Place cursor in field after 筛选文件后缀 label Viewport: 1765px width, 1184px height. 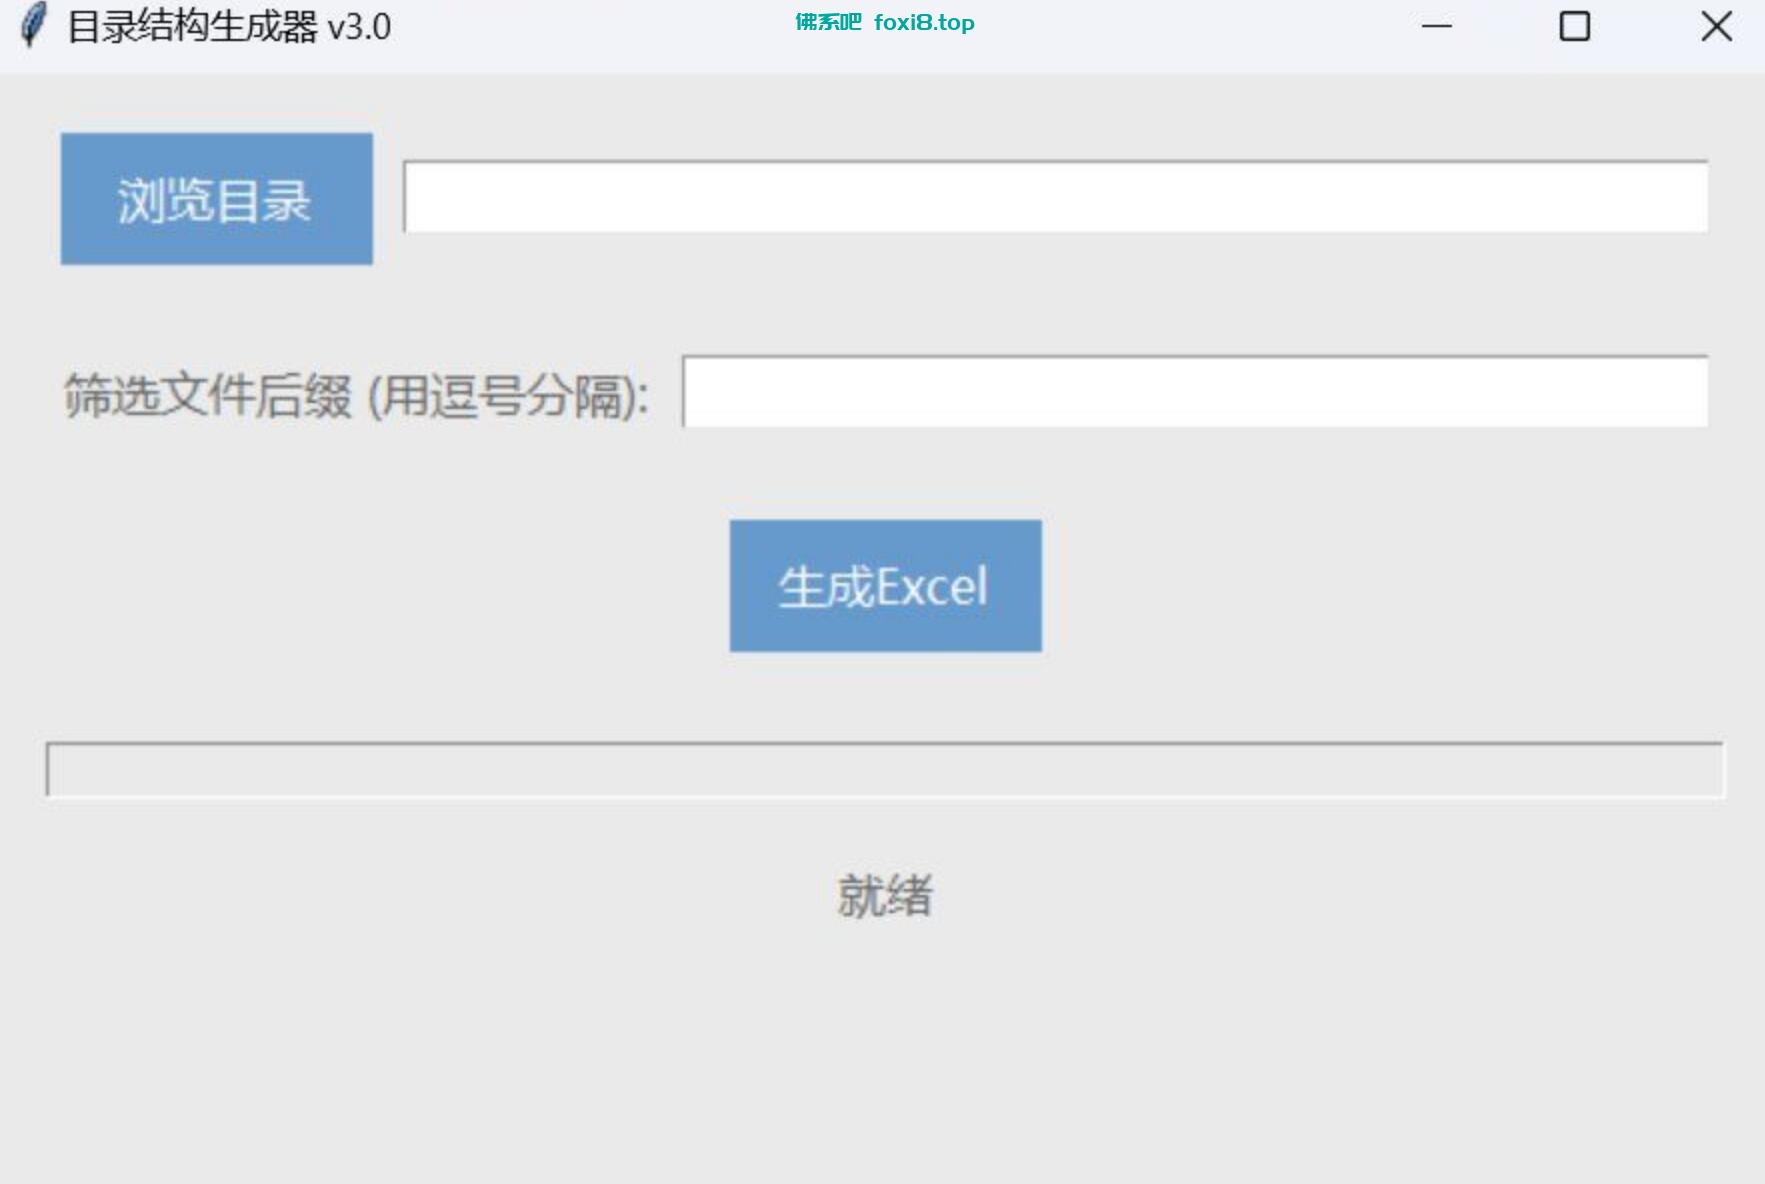point(1194,392)
